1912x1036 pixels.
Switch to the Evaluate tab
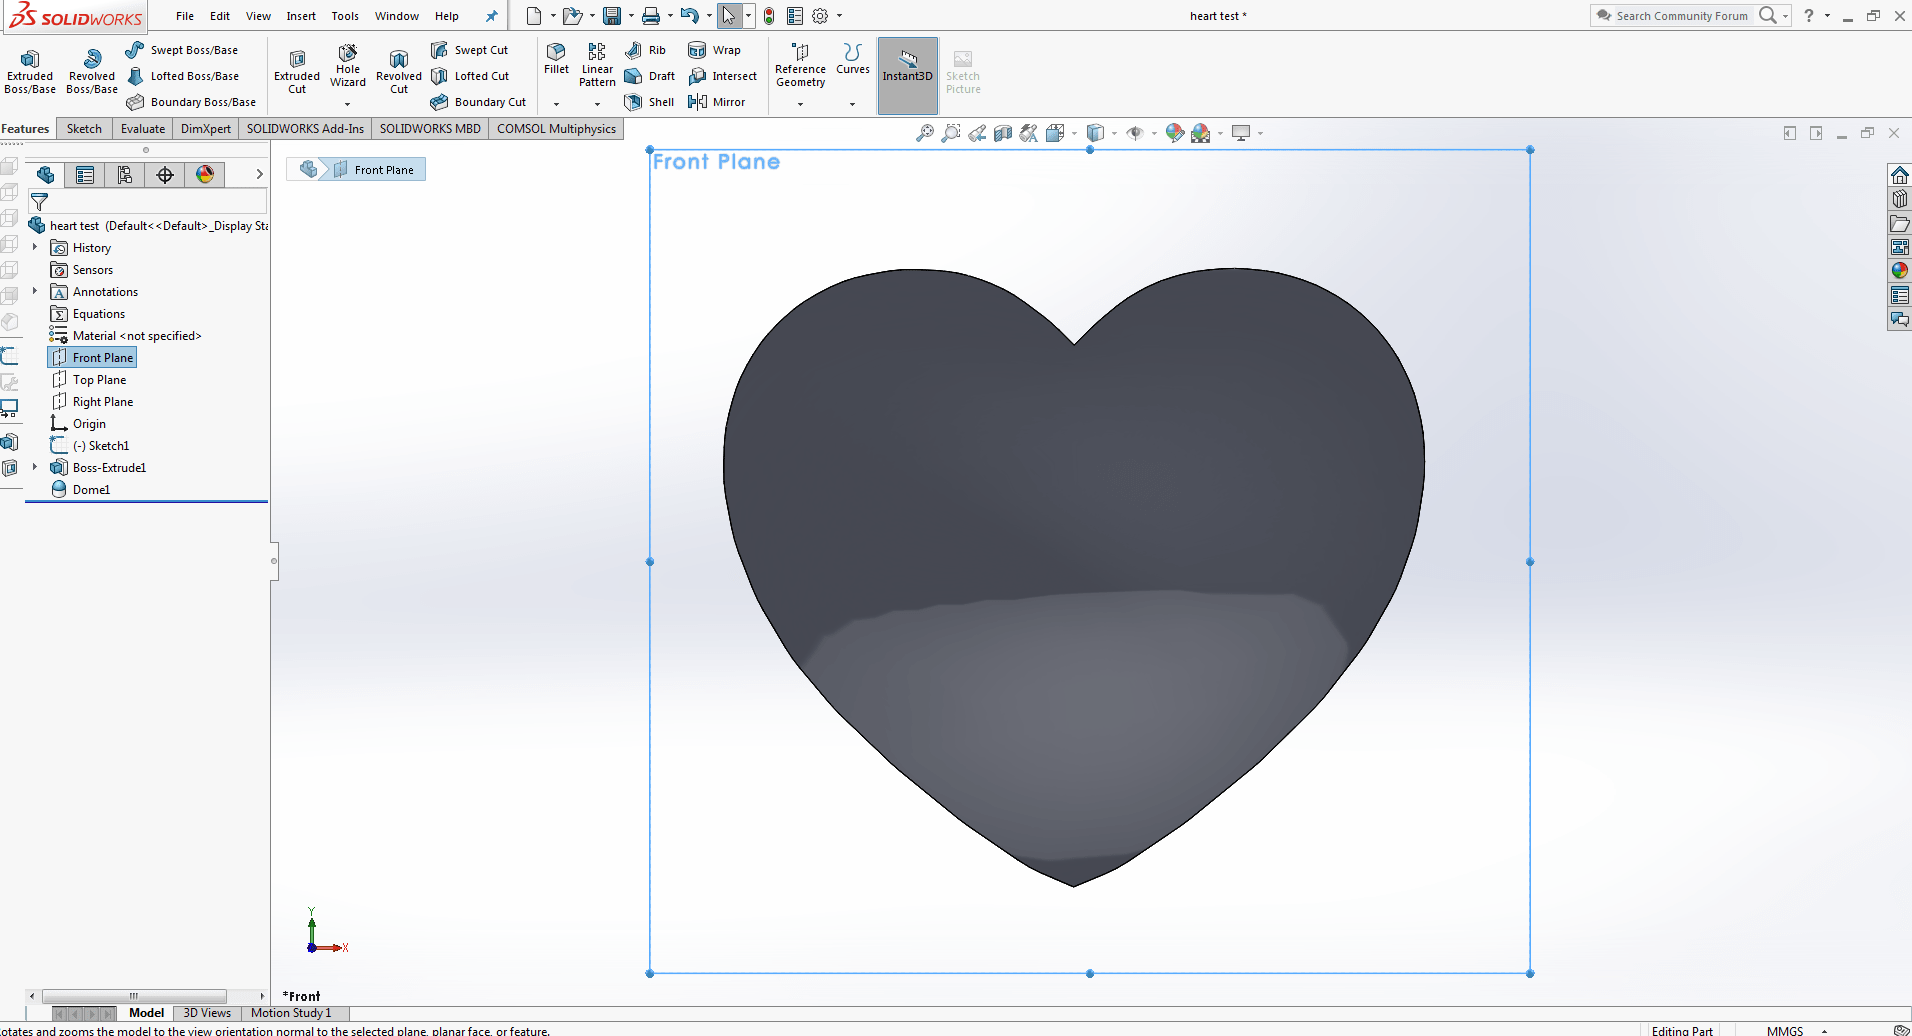click(x=143, y=129)
